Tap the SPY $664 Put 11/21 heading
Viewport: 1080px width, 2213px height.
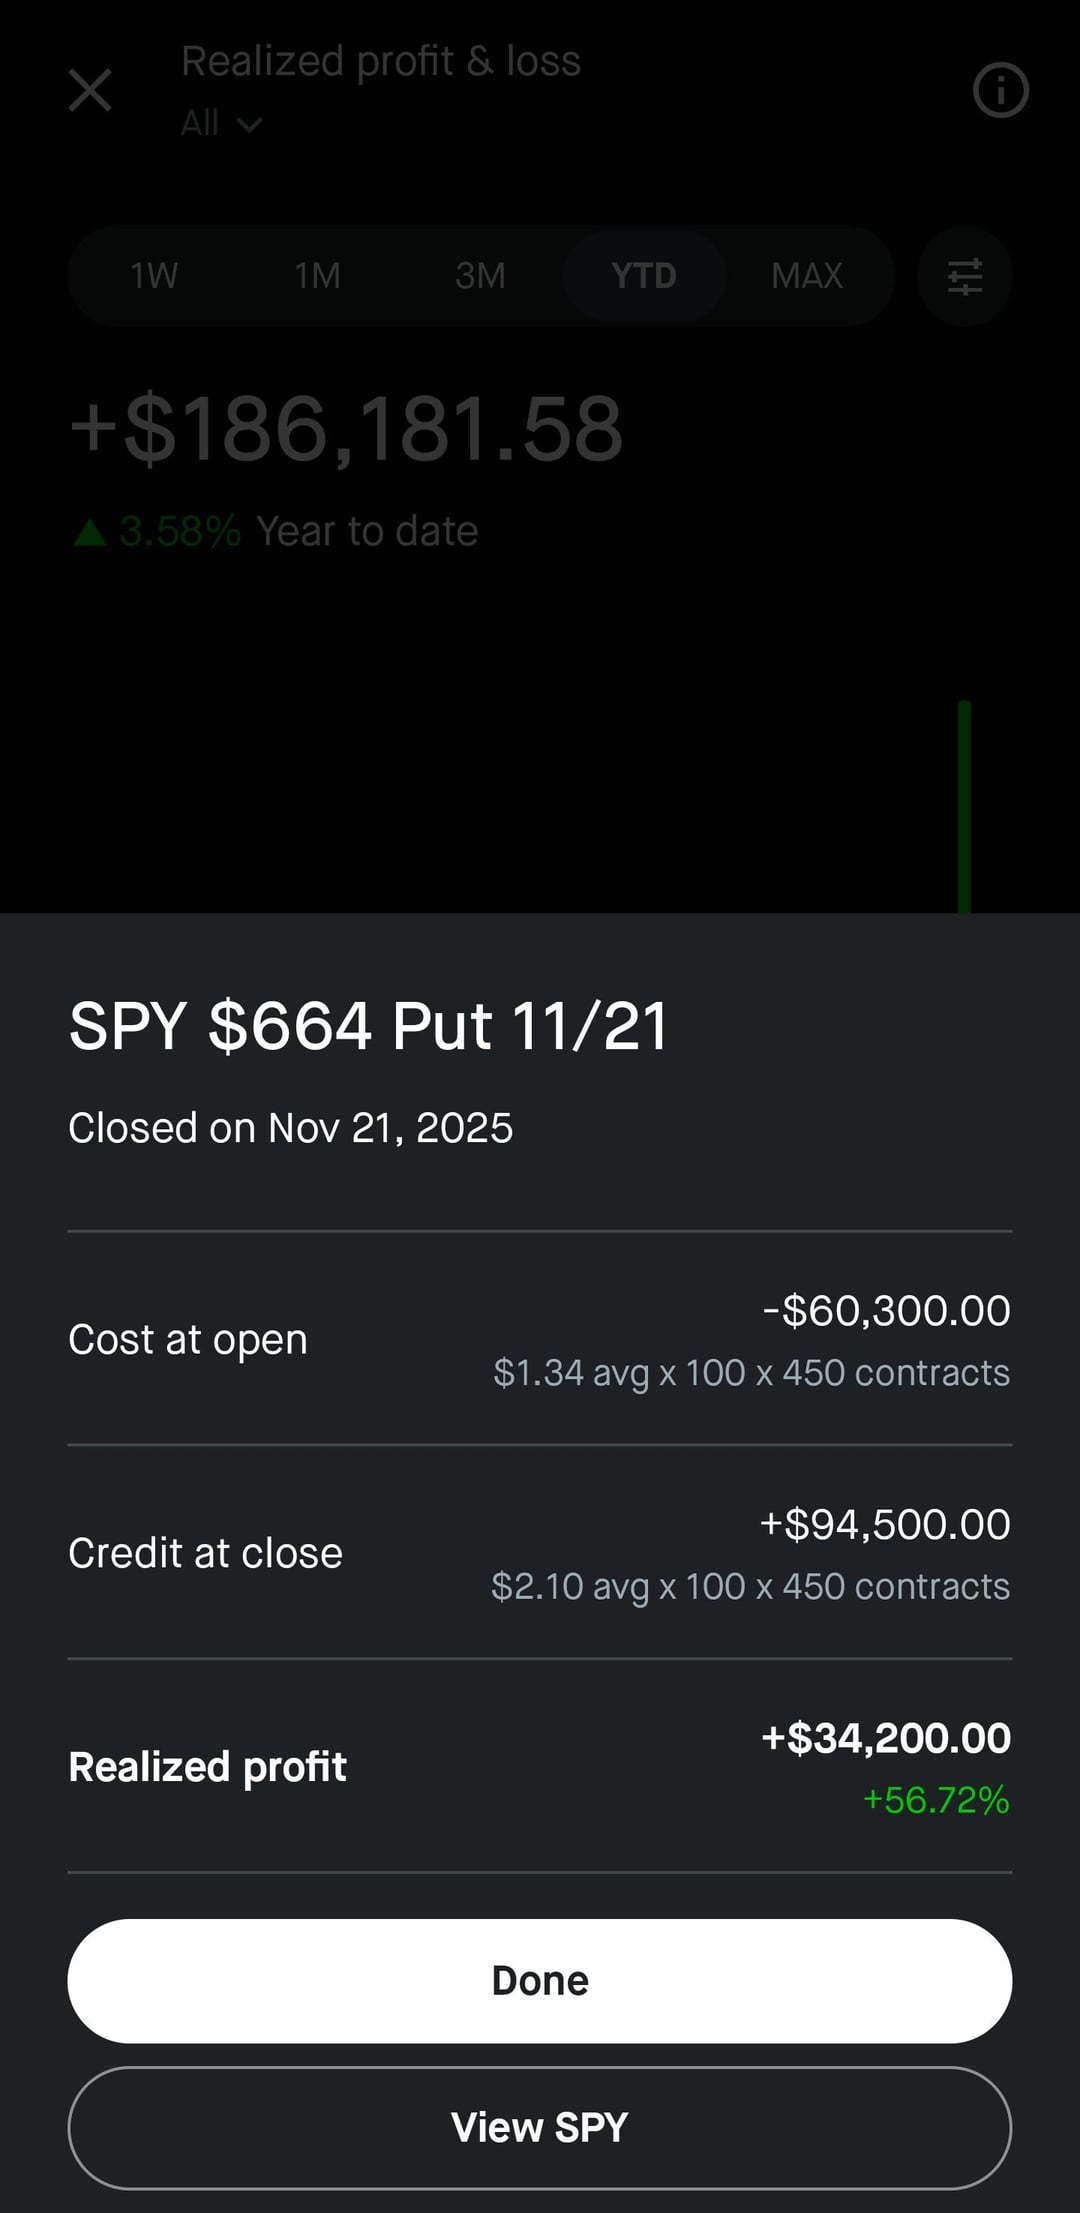coord(368,1026)
